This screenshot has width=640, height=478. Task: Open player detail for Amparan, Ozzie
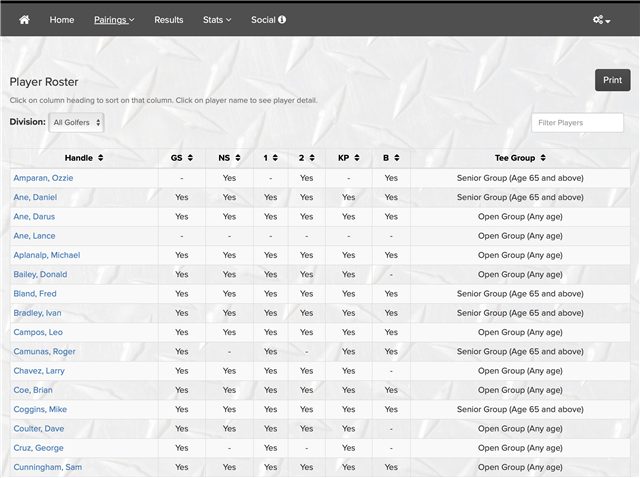coord(43,178)
